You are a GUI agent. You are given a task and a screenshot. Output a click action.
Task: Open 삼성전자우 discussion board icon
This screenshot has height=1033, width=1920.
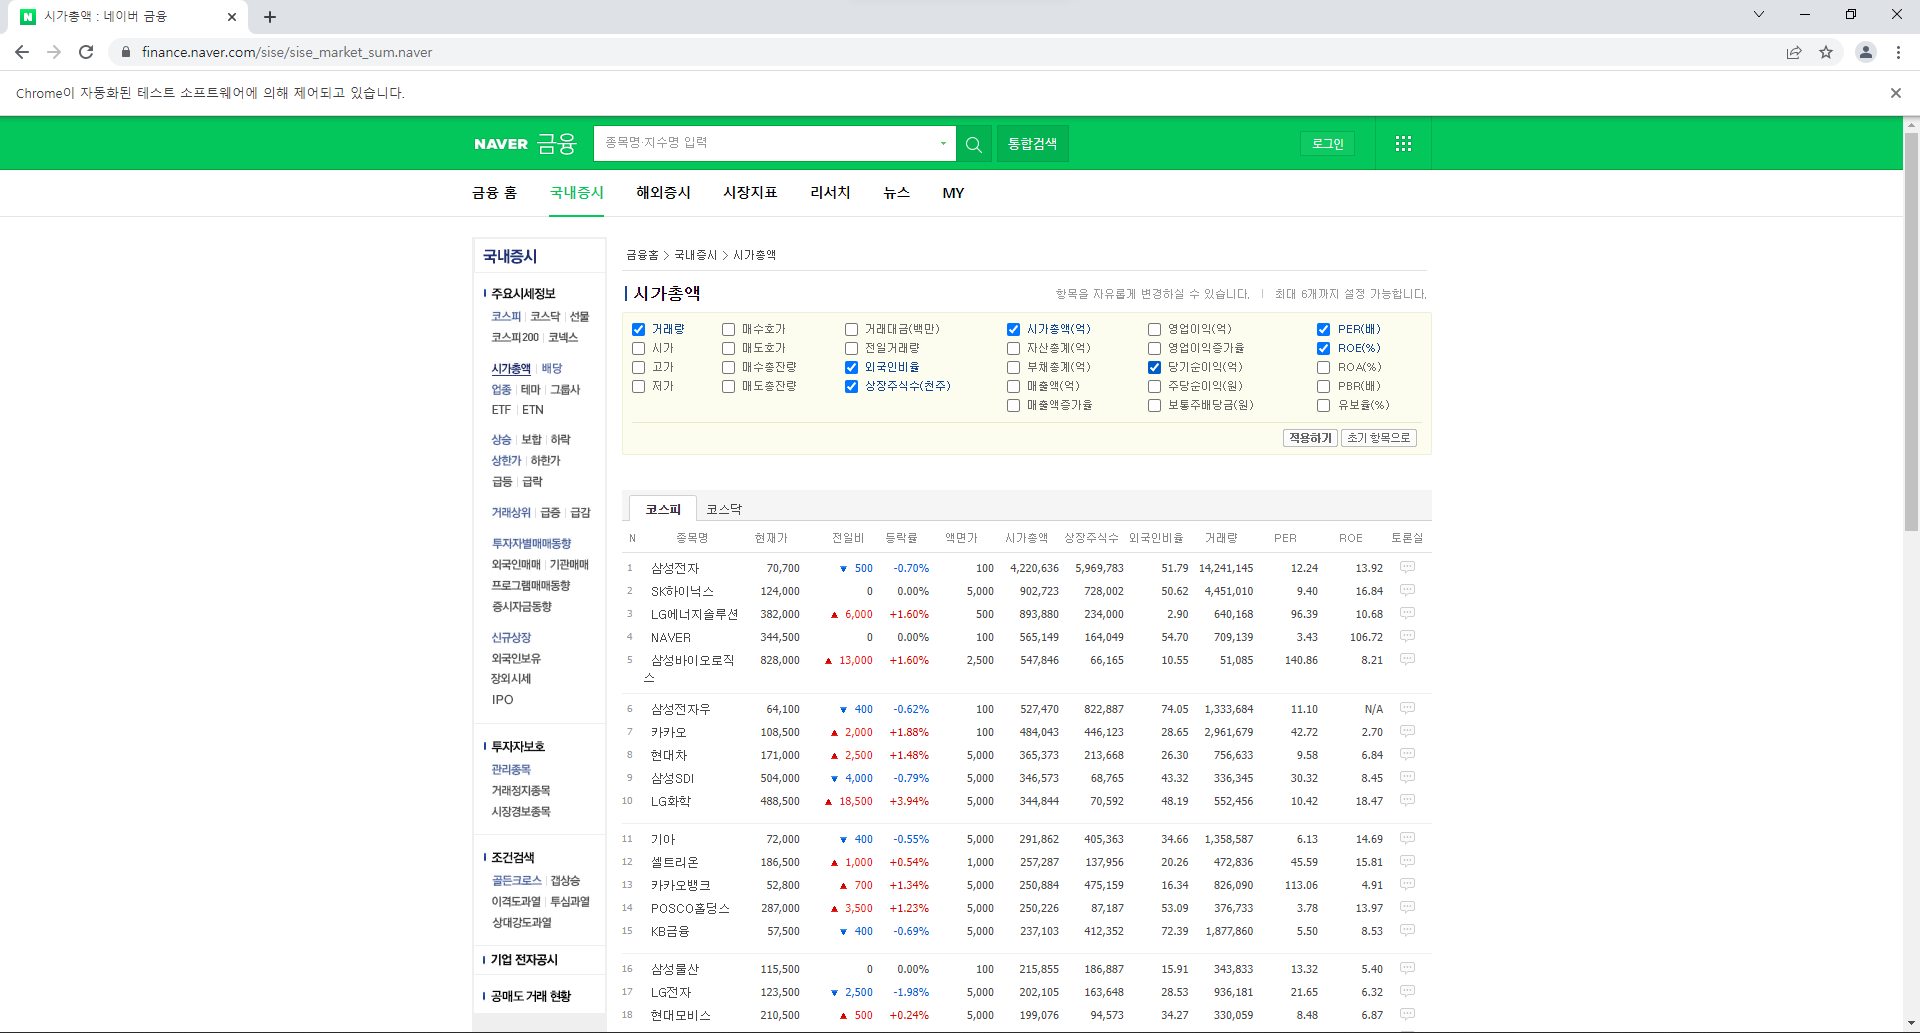[1407, 708]
